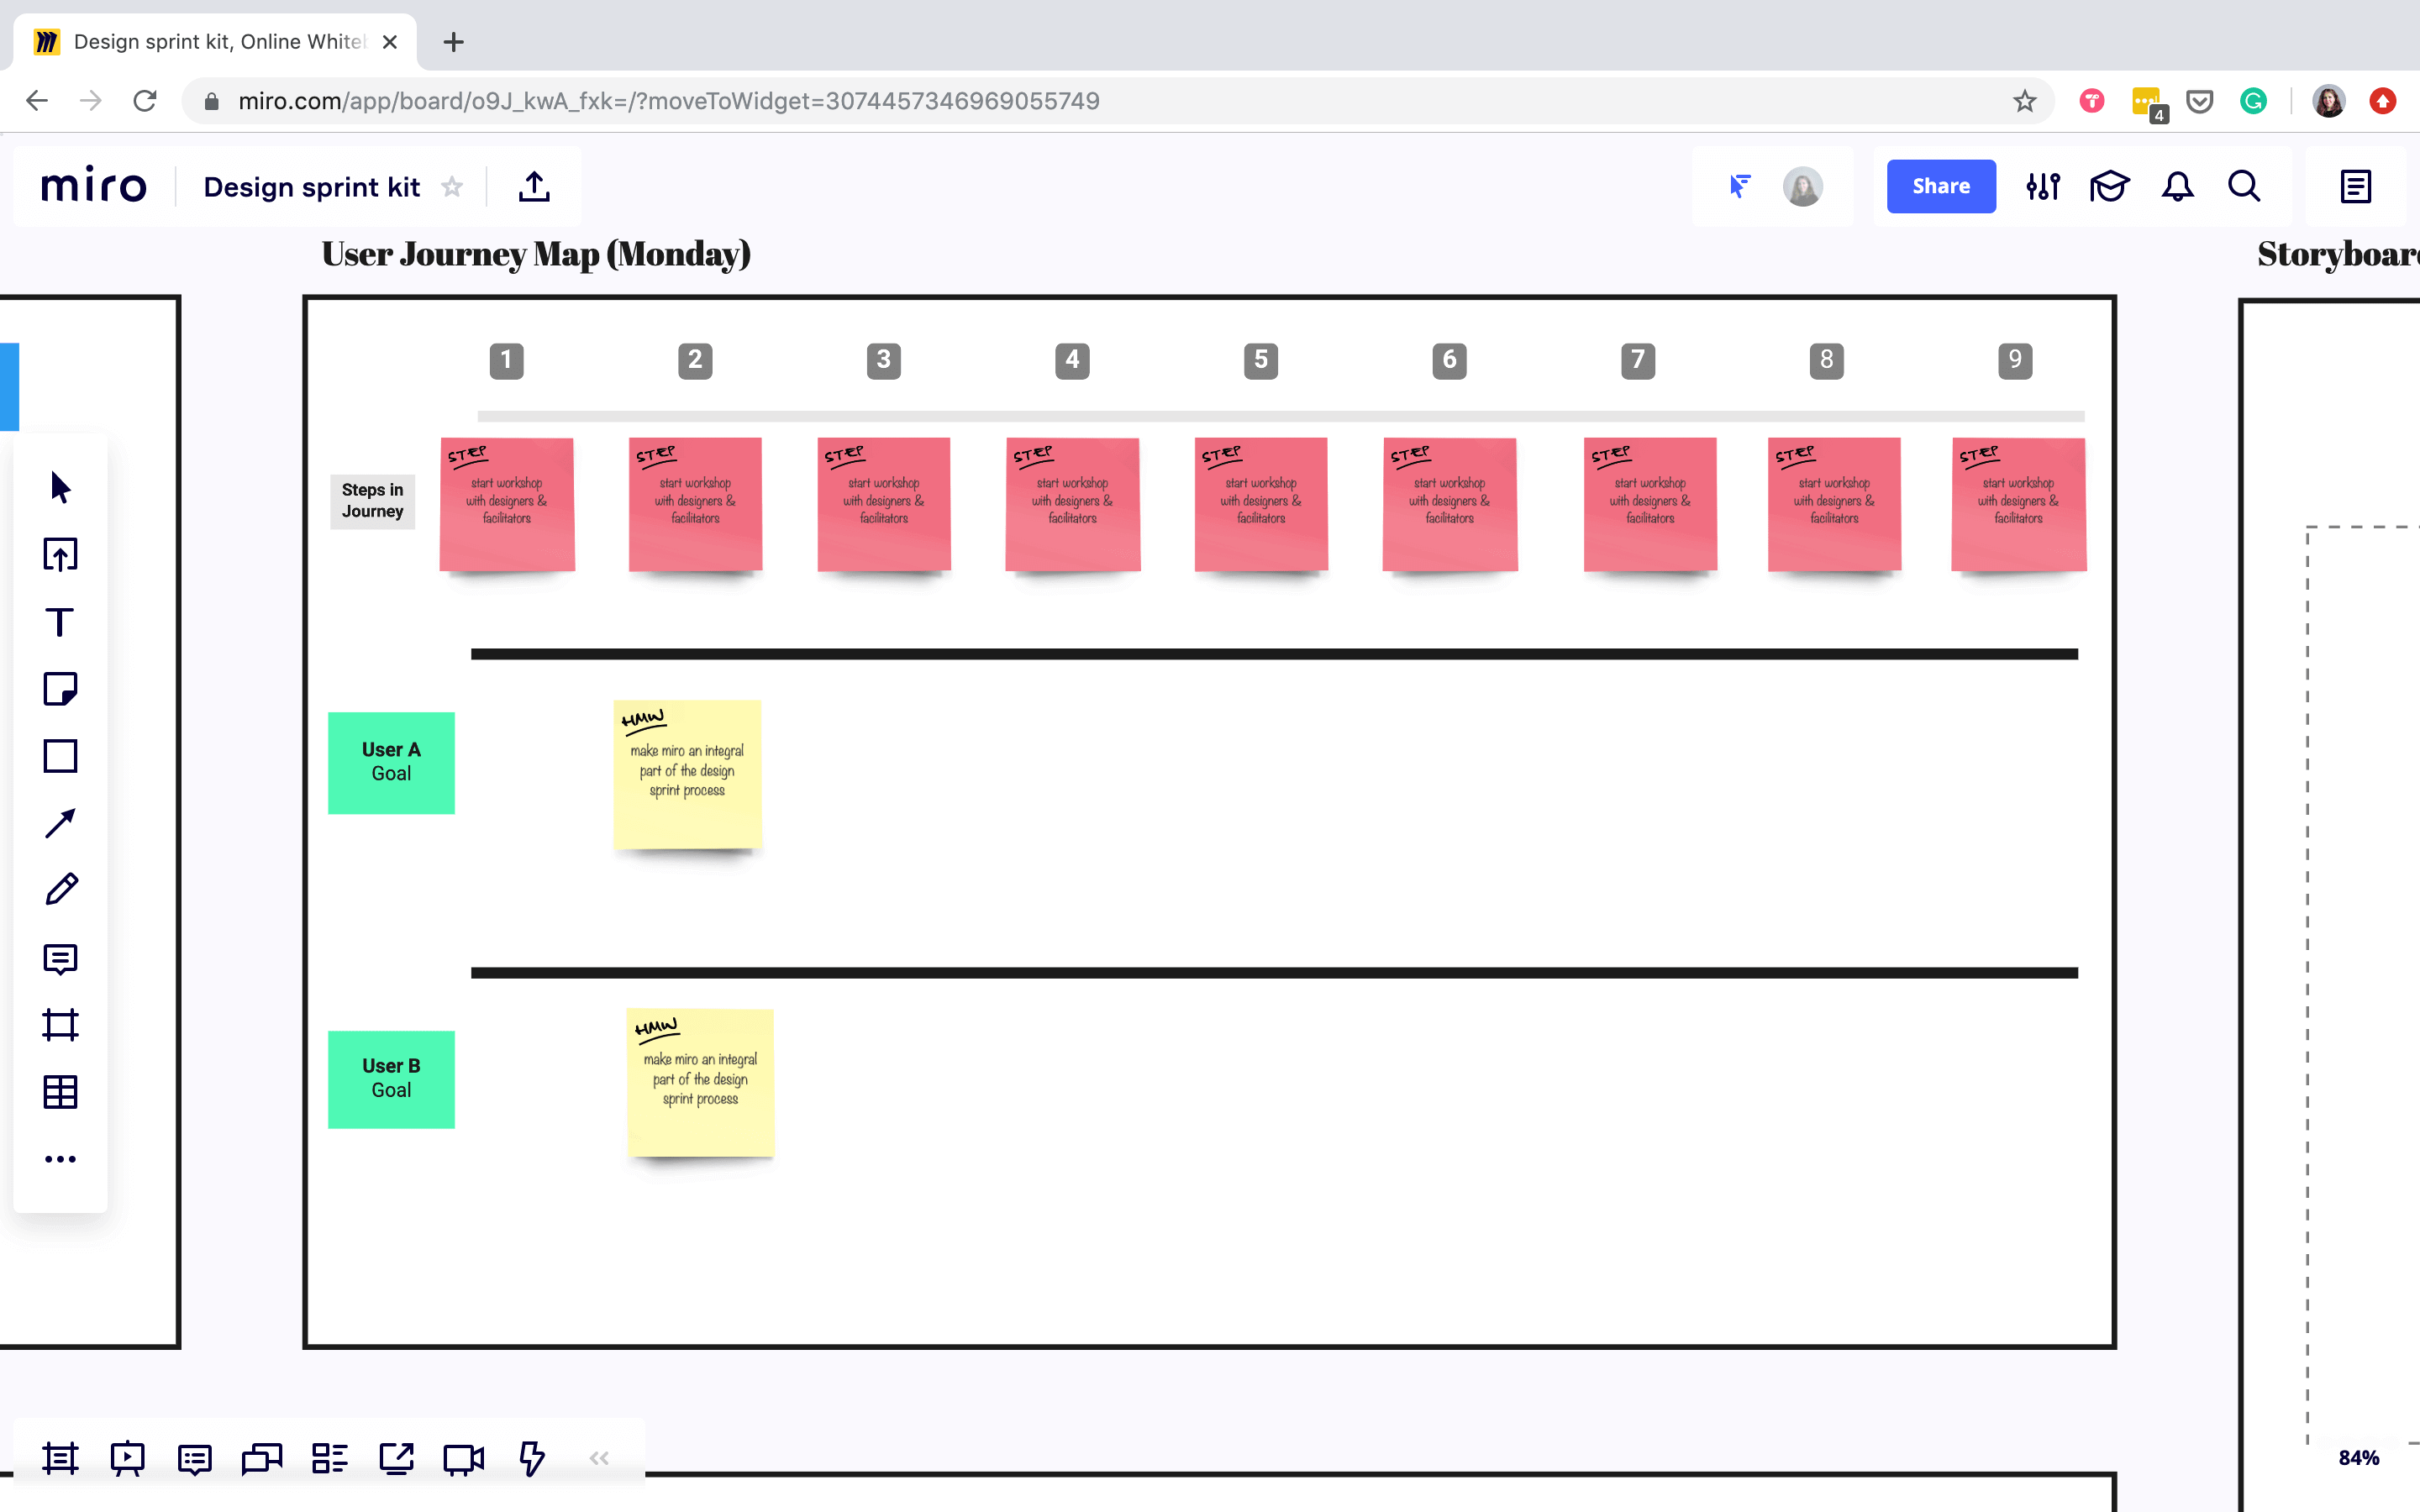Switch to the Design sprint kit browser tab
Screen dimensions: 2420x1512
[x=215, y=42]
